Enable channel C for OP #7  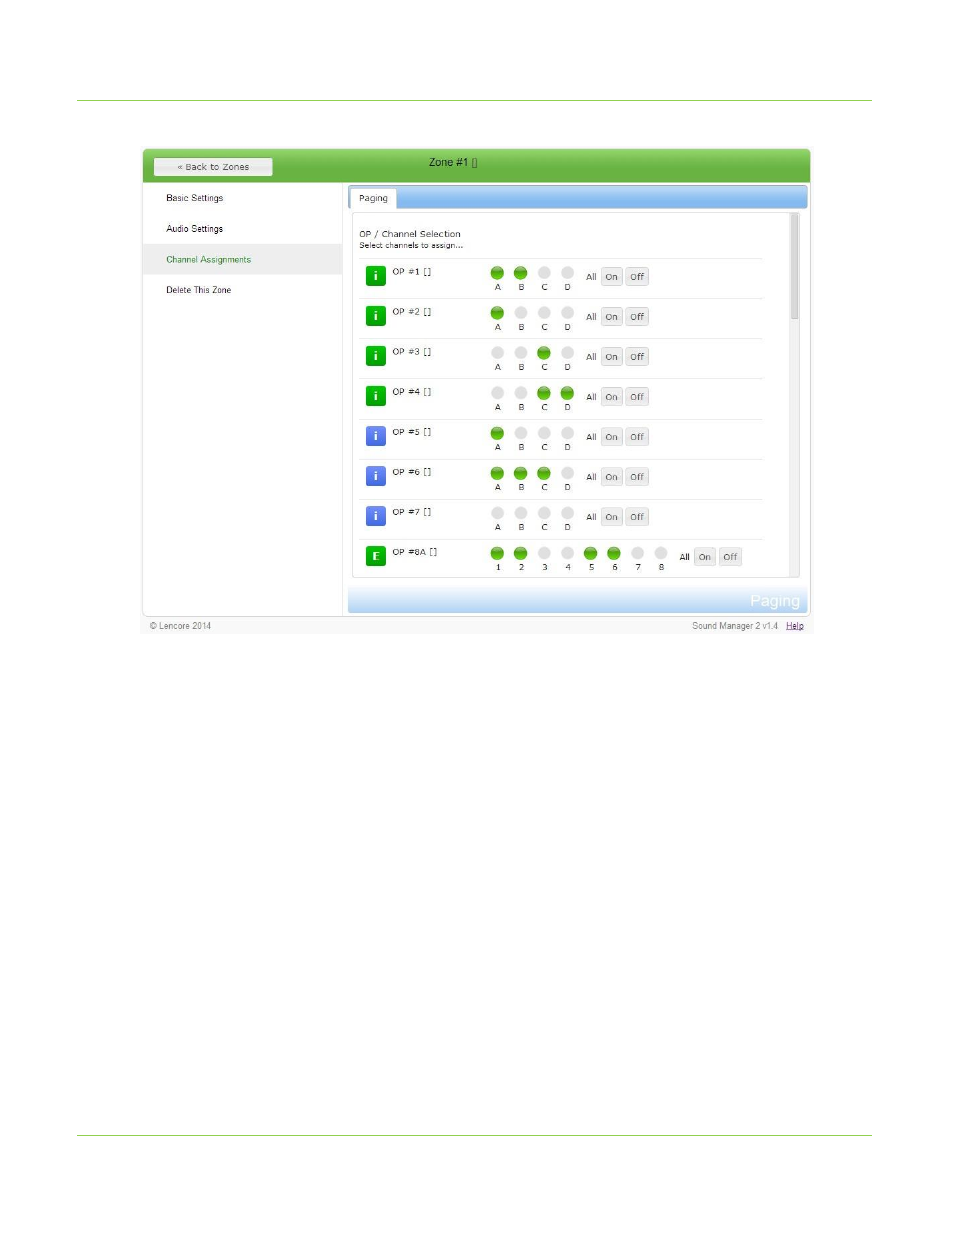coord(544,513)
